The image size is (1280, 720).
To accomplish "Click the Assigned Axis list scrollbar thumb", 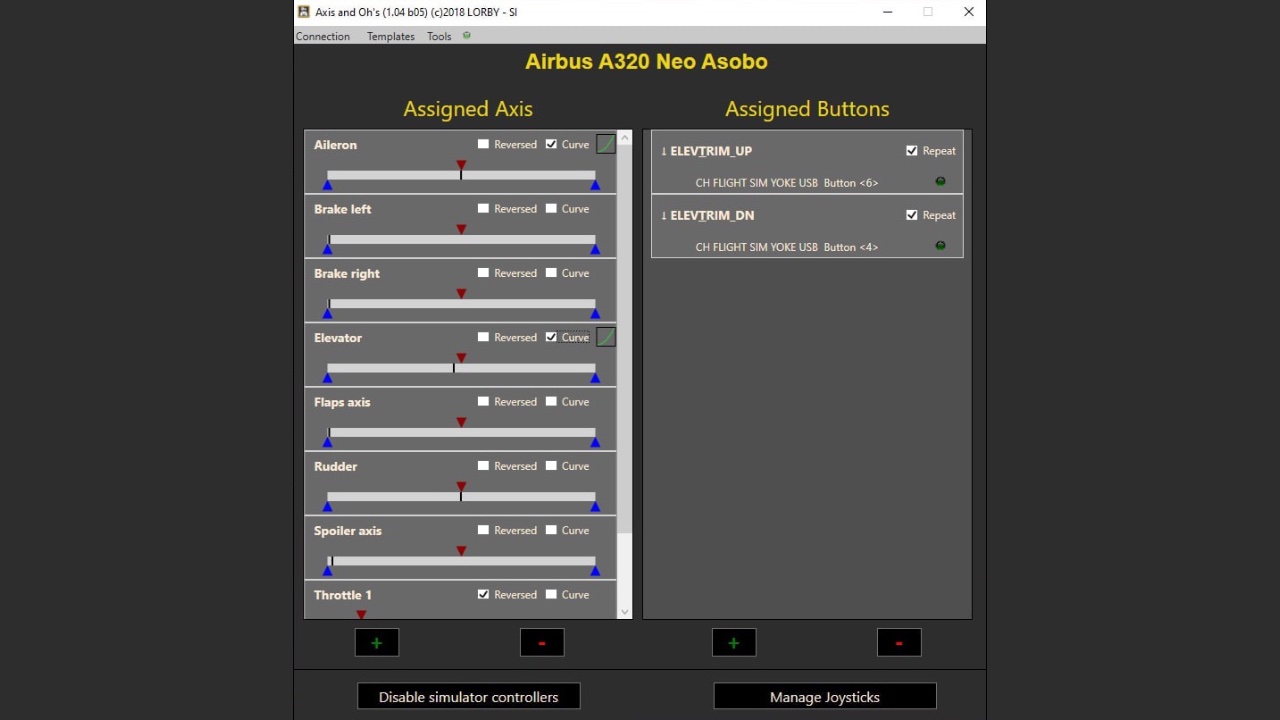I will pos(625,339).
